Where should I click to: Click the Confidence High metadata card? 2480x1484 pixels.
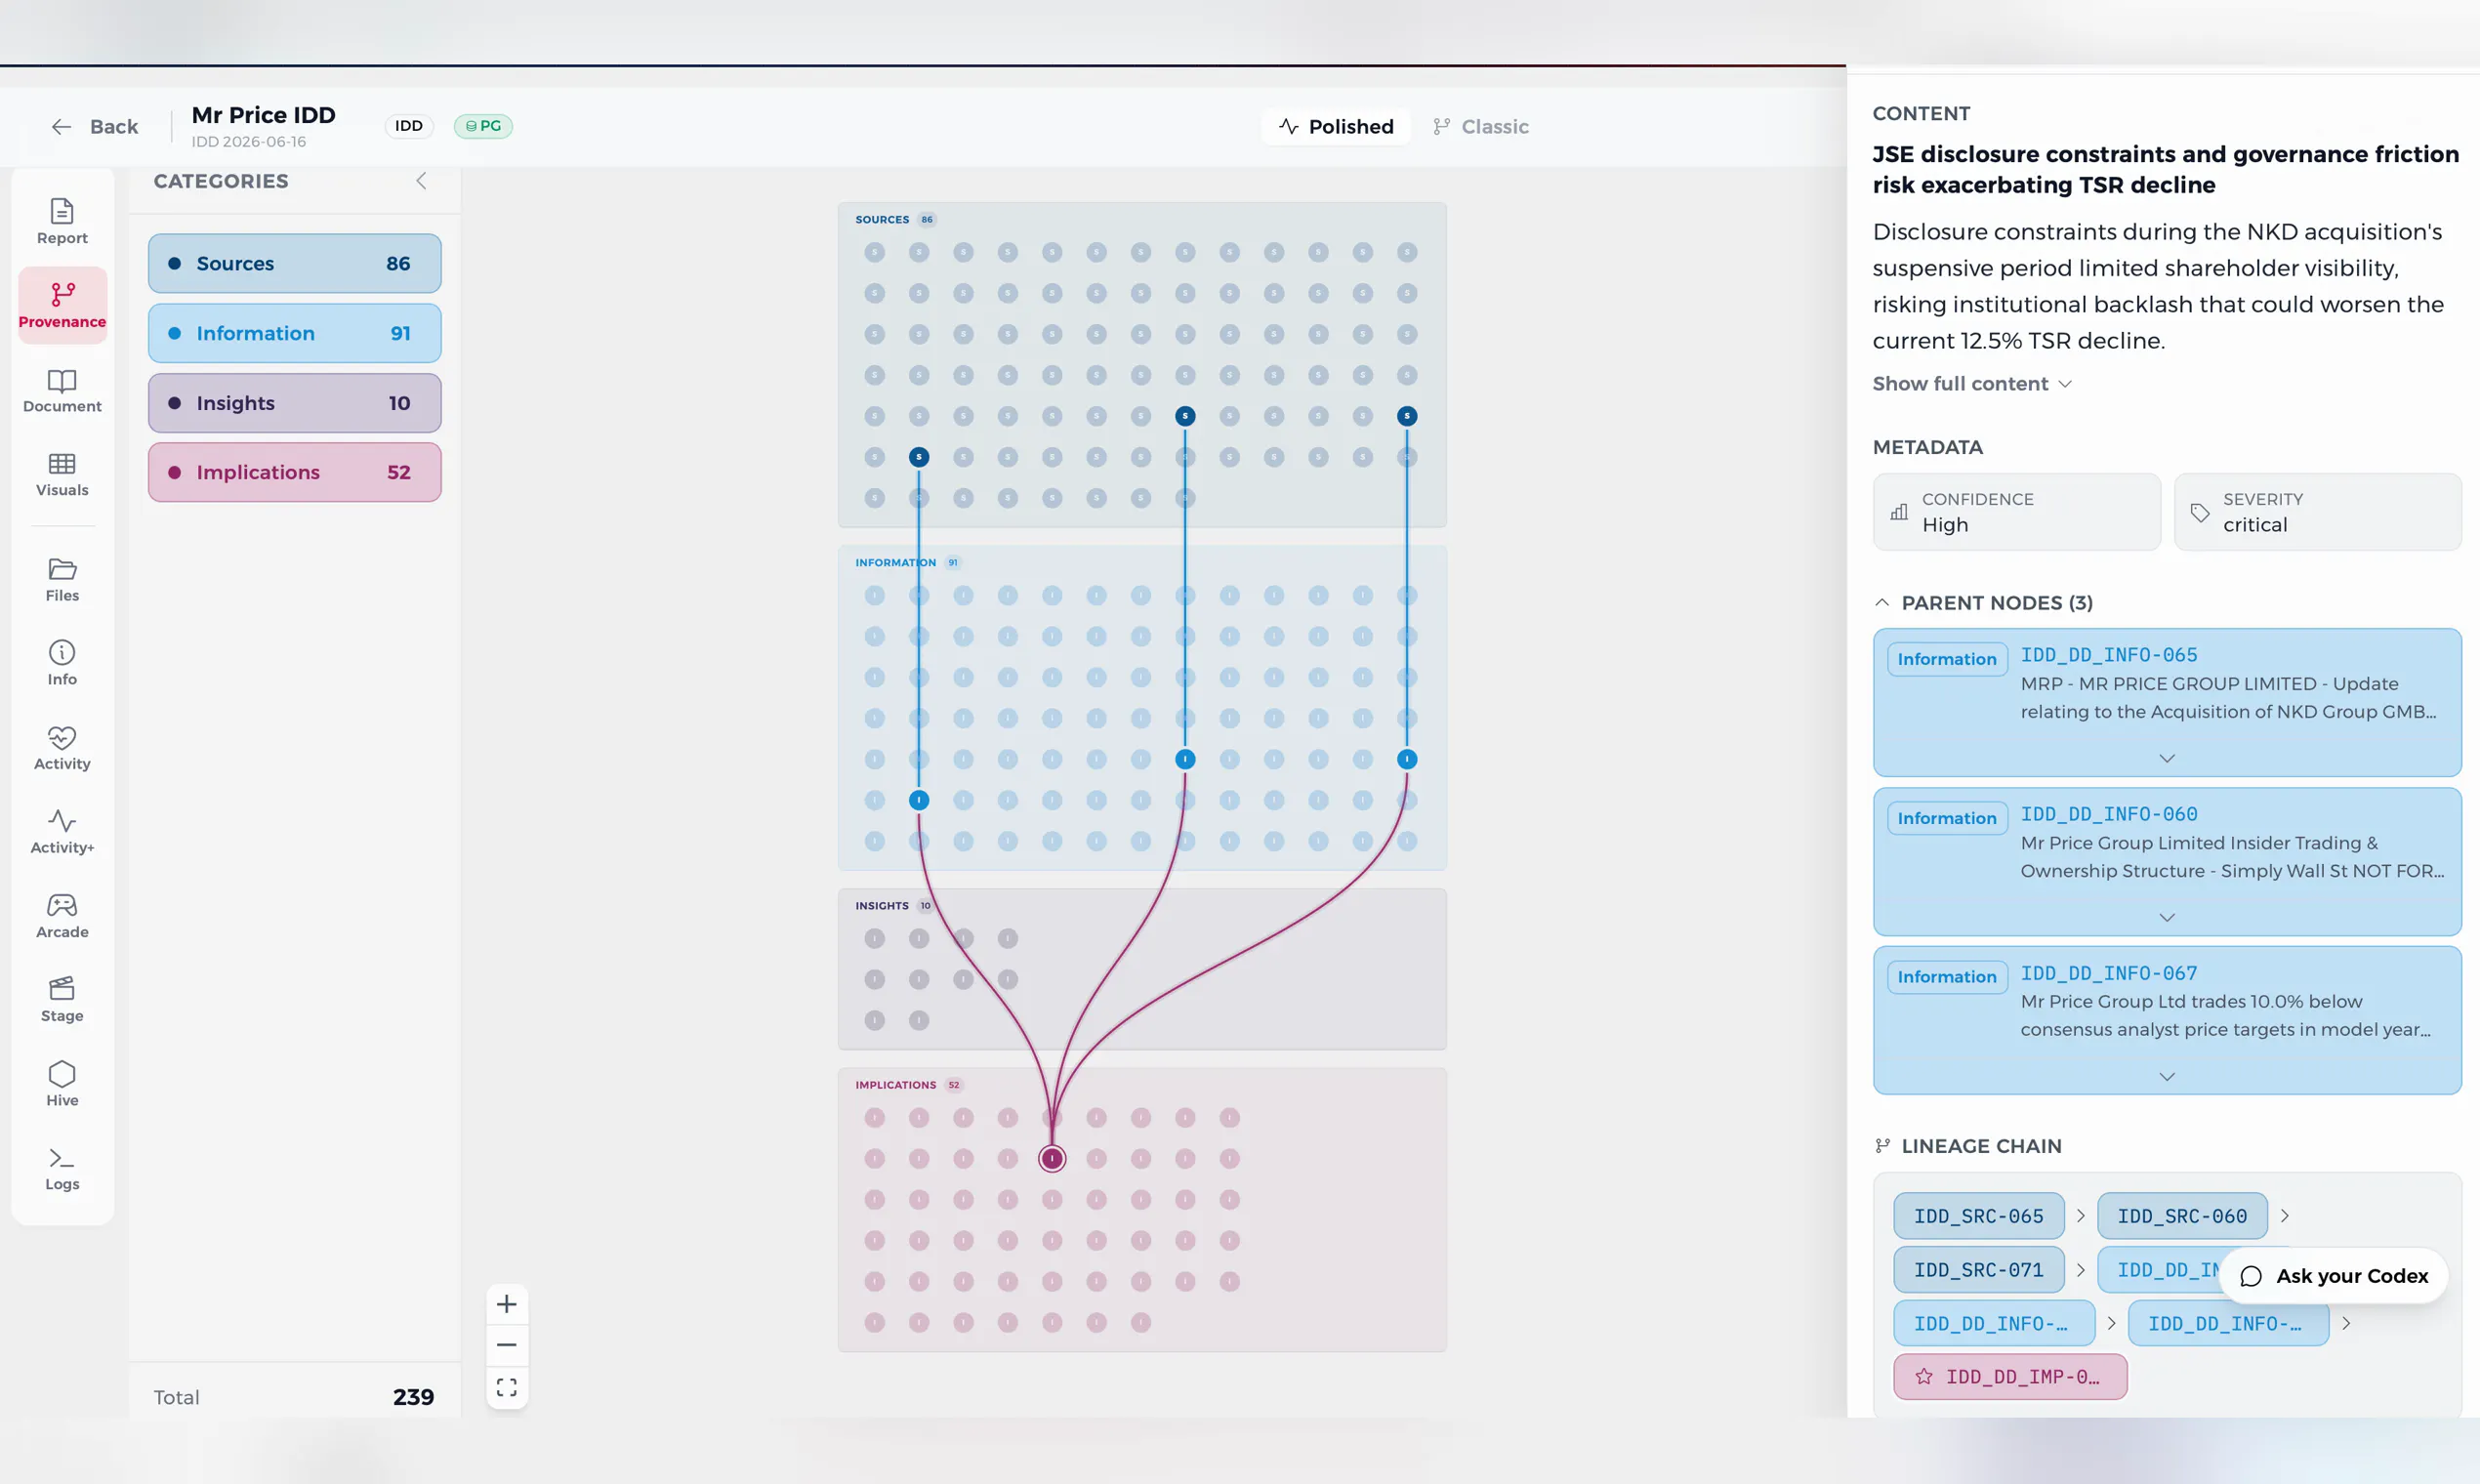coord(2016,512)
